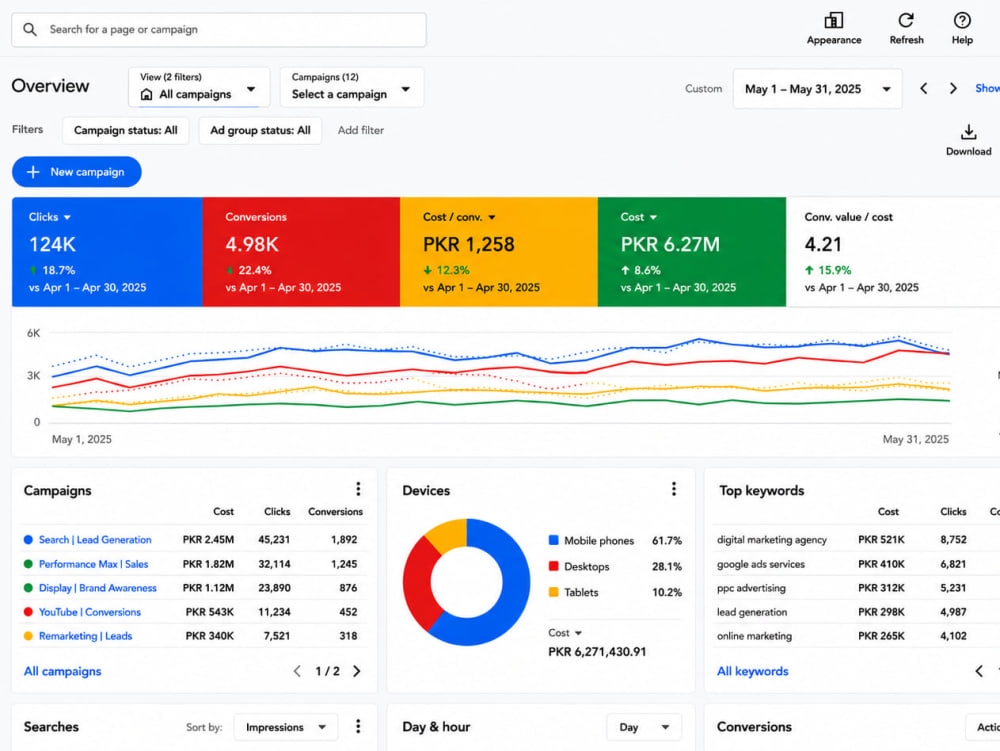Click 'PKR 2.45M' cost cell

point(208,540)
